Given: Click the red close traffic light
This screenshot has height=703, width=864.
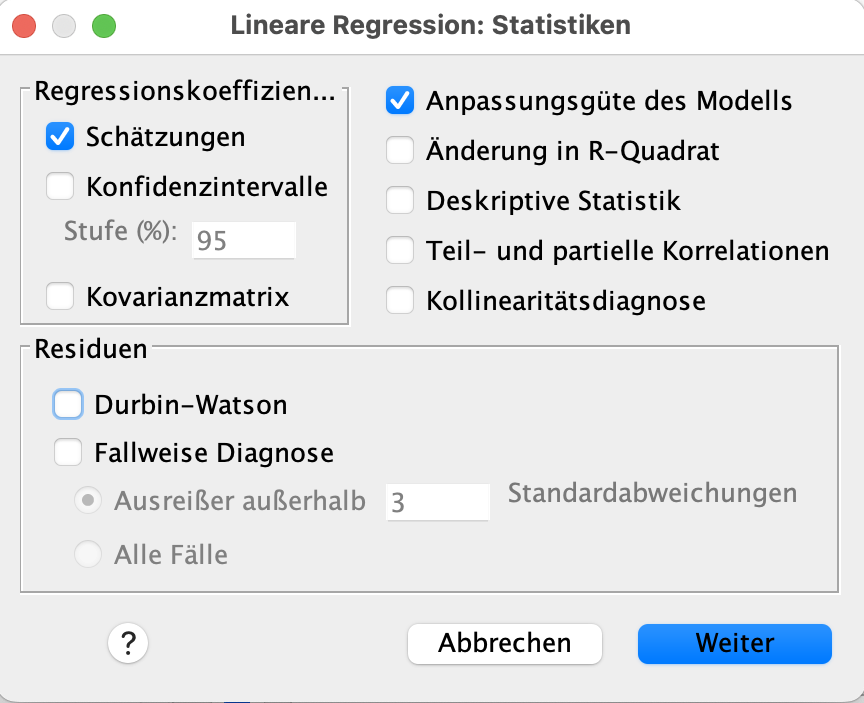Looking at the screenshot, I should [24, 27].
